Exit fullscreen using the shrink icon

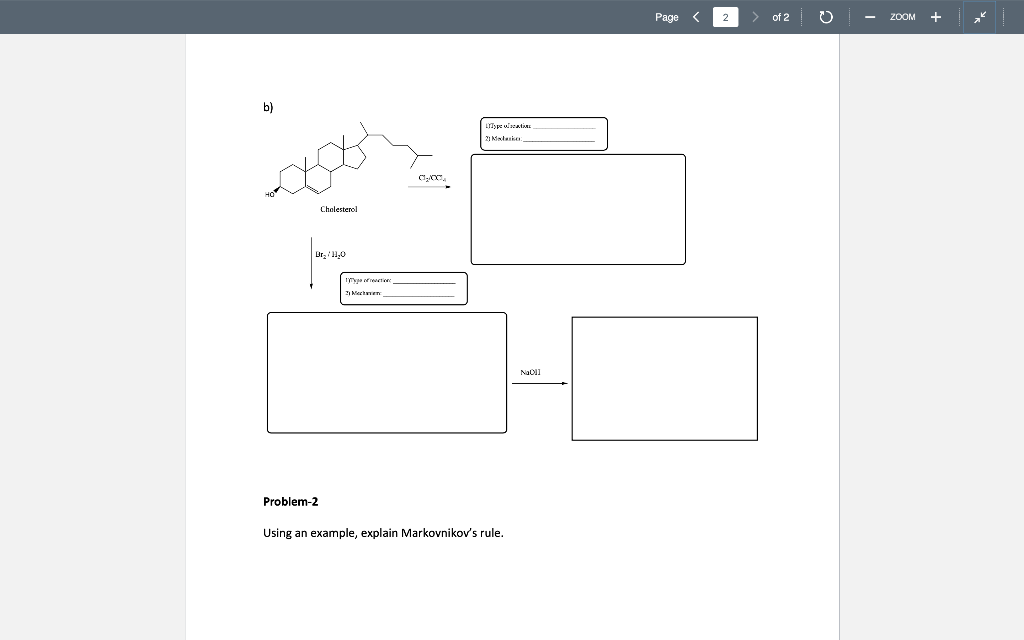click(978, 16)
